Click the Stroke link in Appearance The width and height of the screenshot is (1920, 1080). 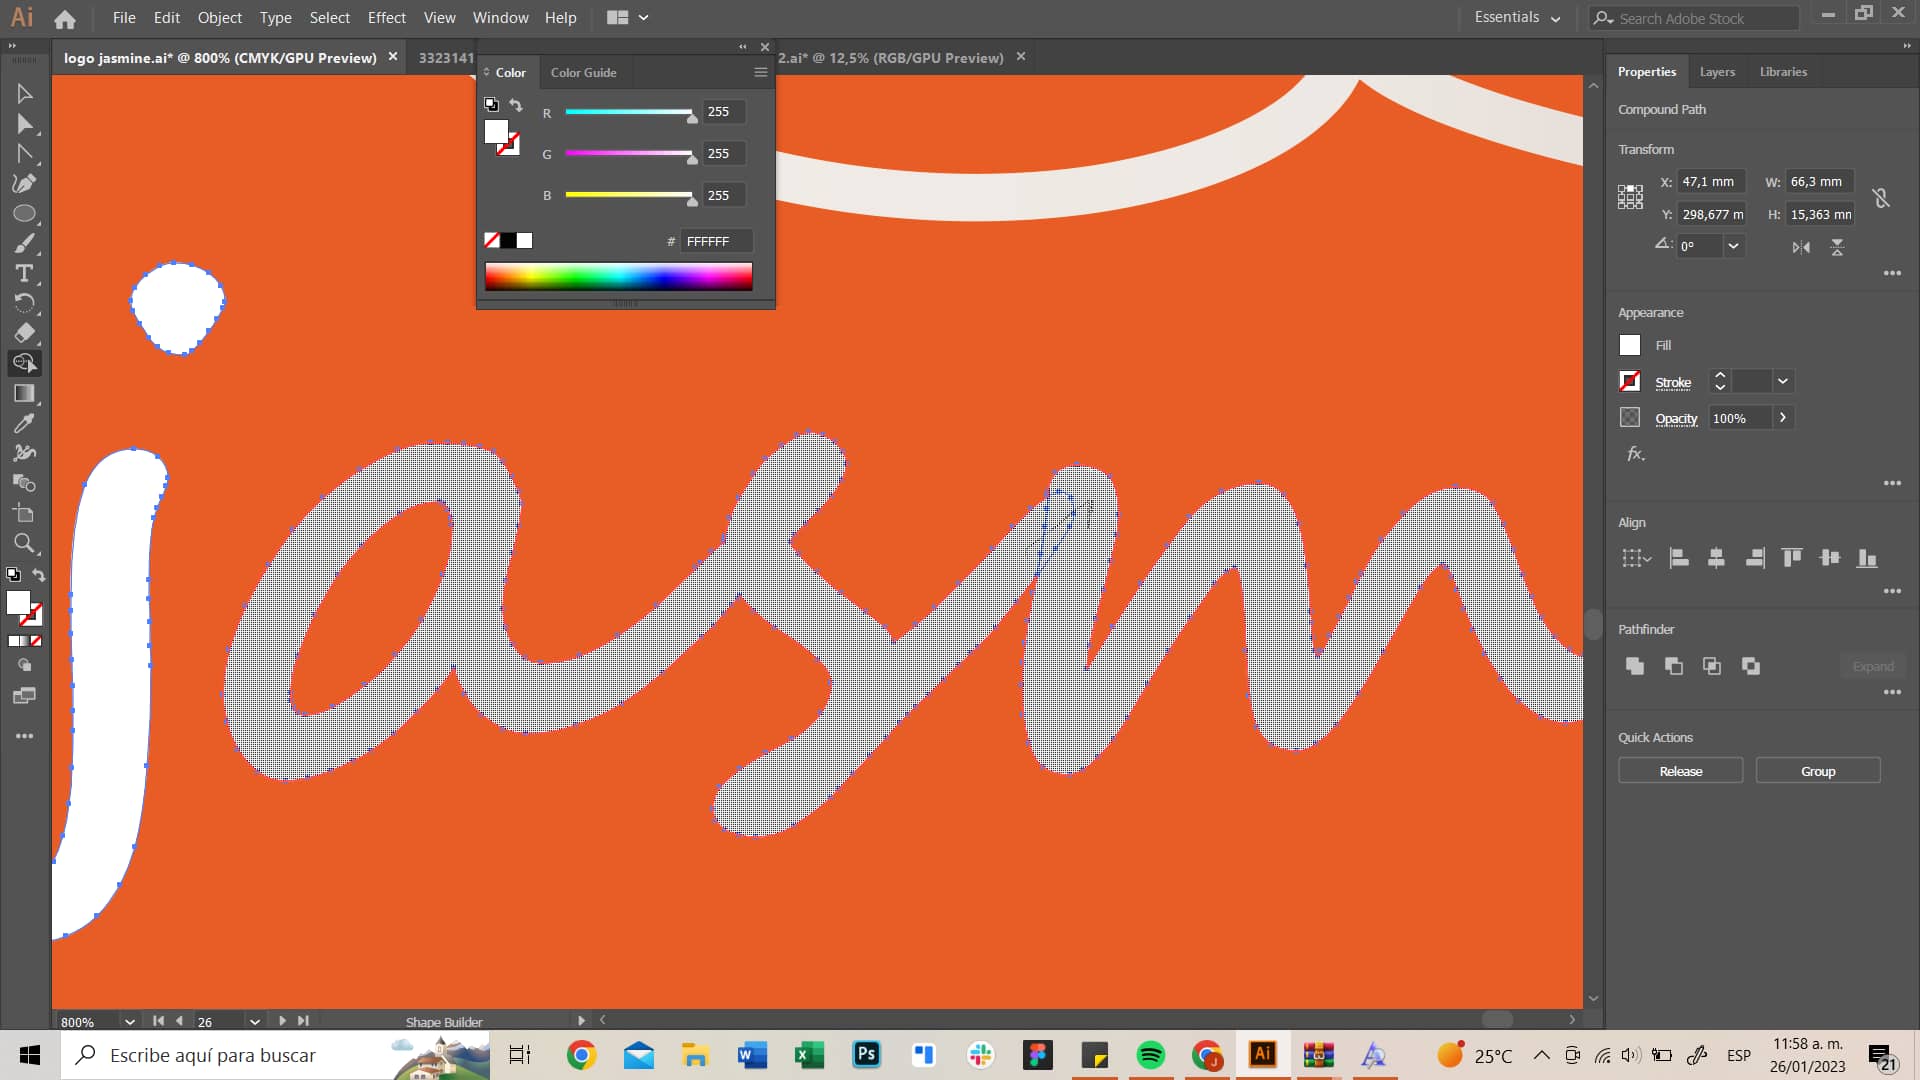tap(1673, 382)
